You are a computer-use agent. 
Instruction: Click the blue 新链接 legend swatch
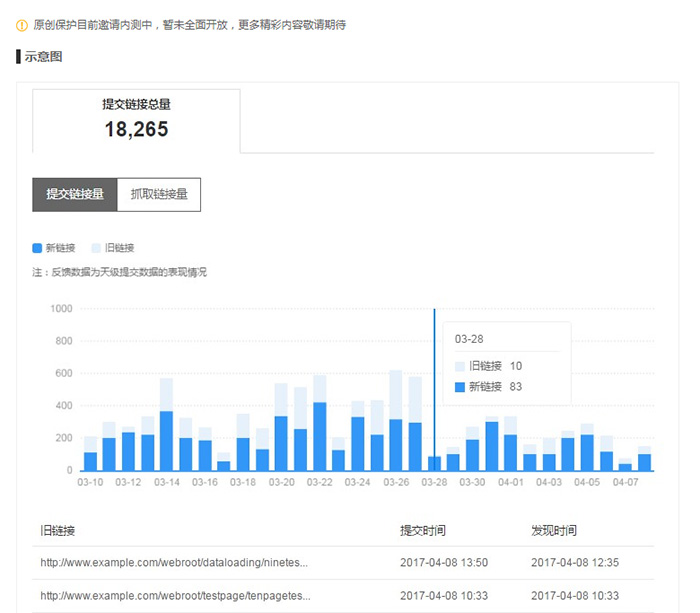38,248
